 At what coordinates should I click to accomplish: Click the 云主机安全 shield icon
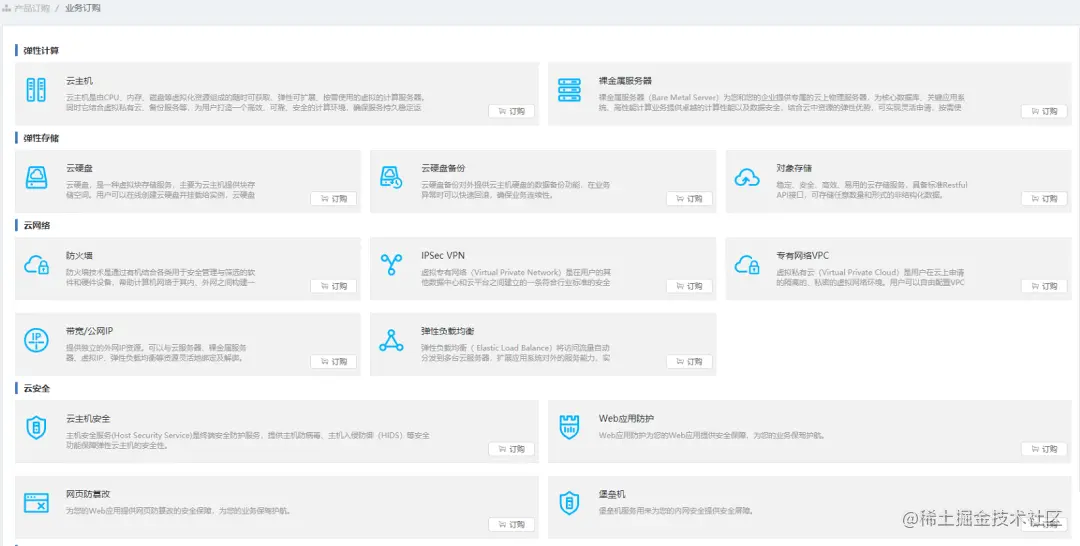coord(36,428)
